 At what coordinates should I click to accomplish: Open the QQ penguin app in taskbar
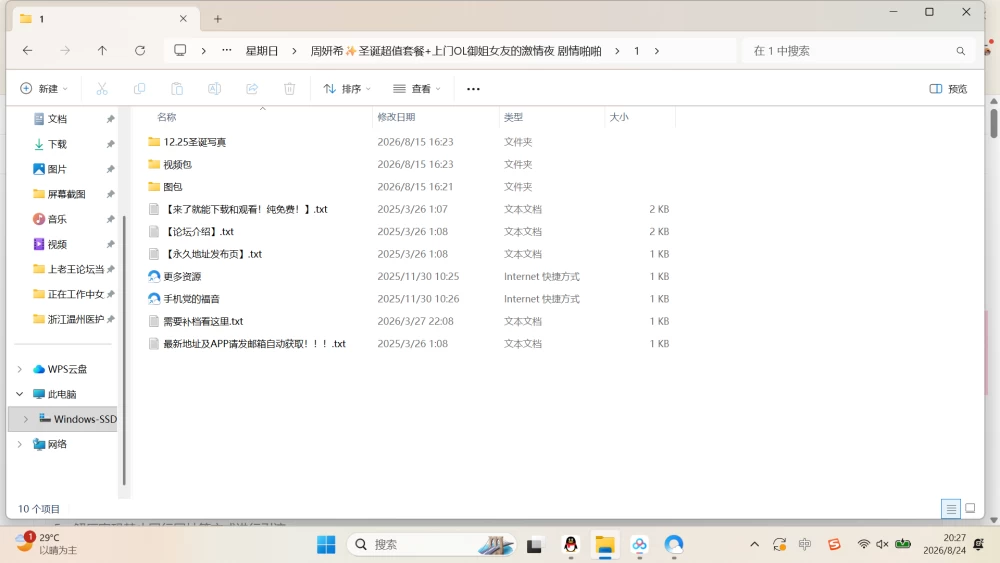[571, 545]
